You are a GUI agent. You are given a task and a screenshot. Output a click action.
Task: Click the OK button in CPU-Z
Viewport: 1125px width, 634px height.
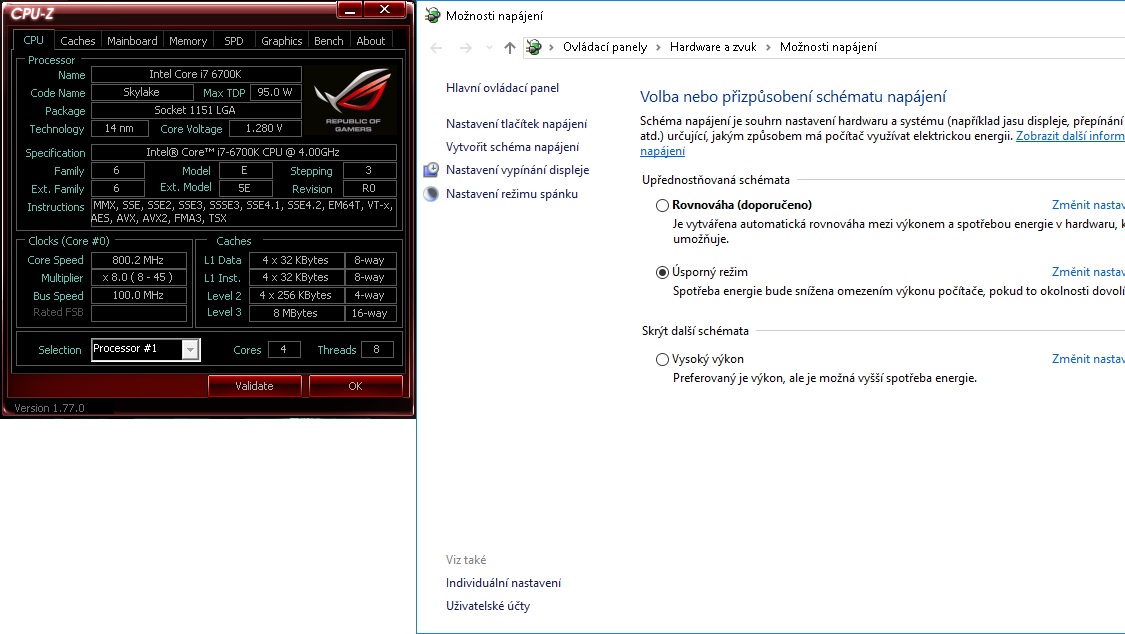(355, 386)
